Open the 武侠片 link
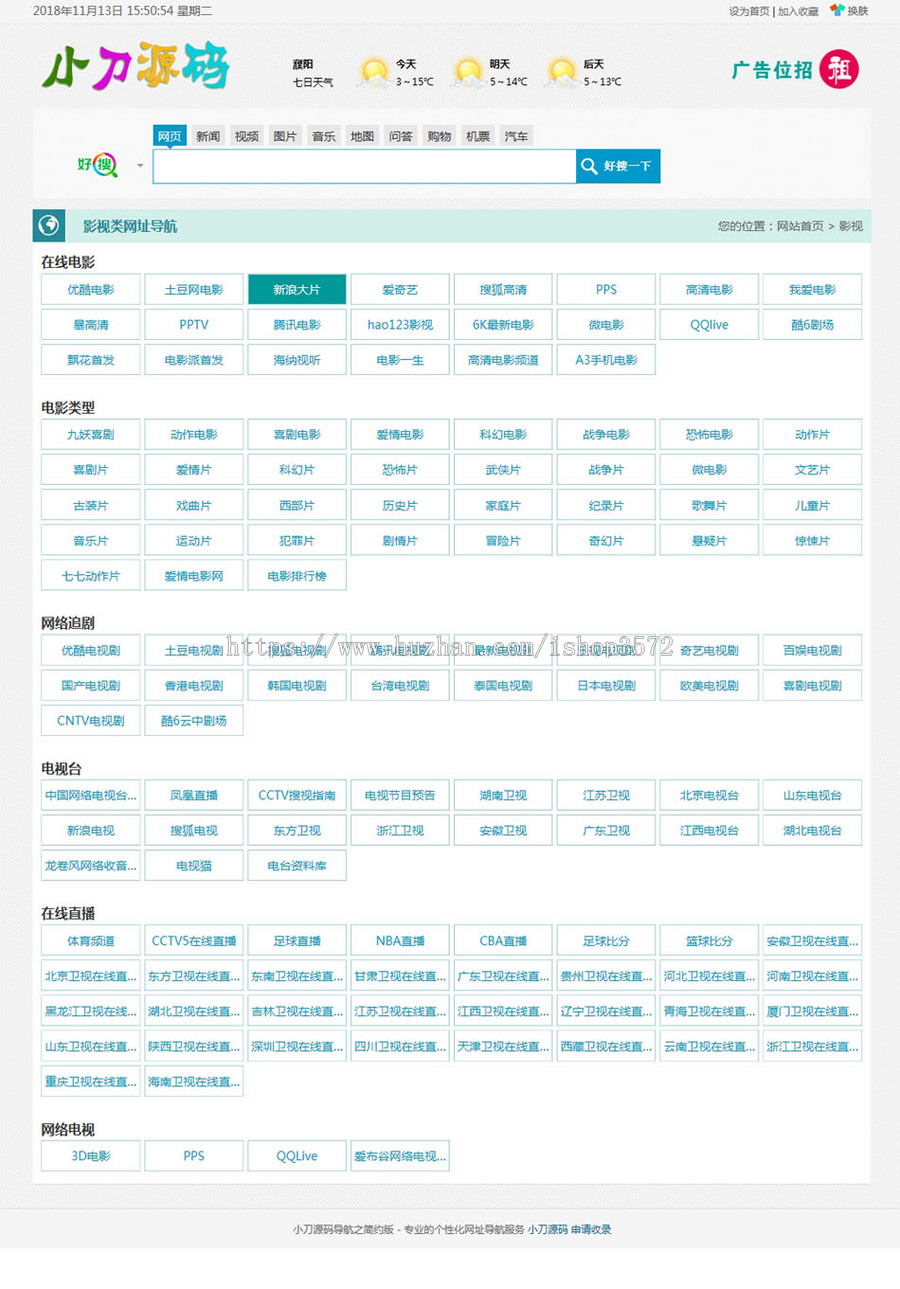 point(503,470)
